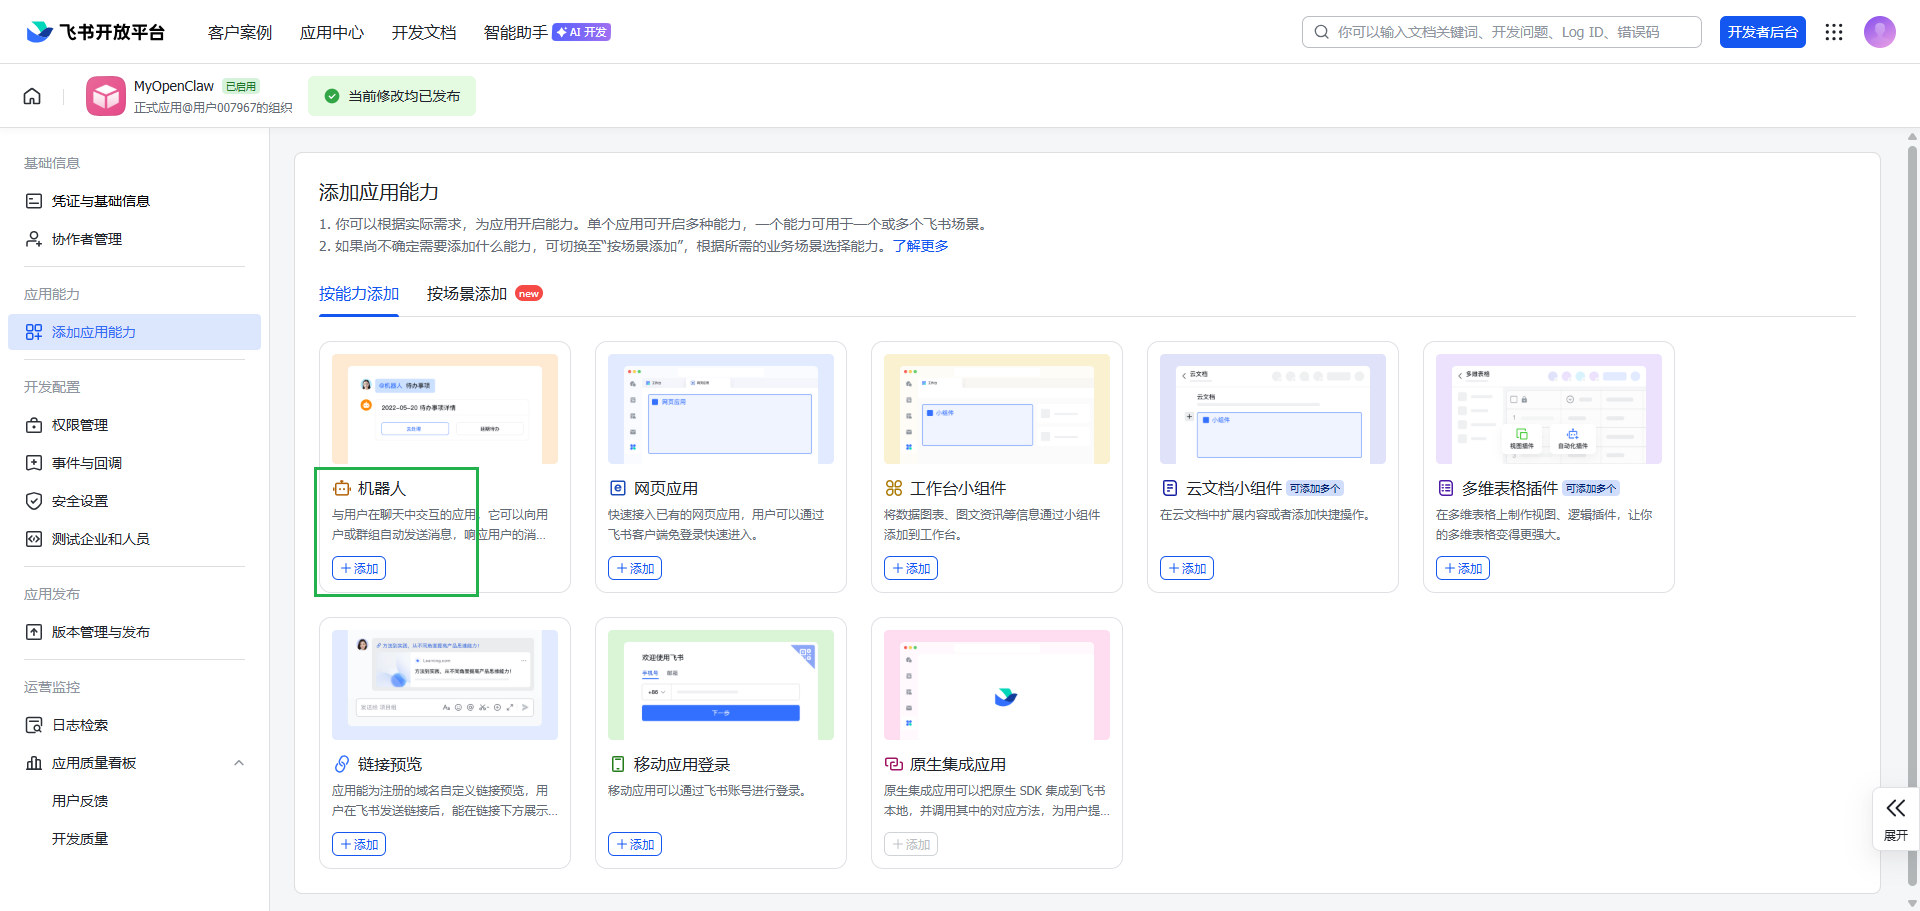Open 开发文档 in the top menu
This screenshot has width=1920, height=911.
coord(423,31)
